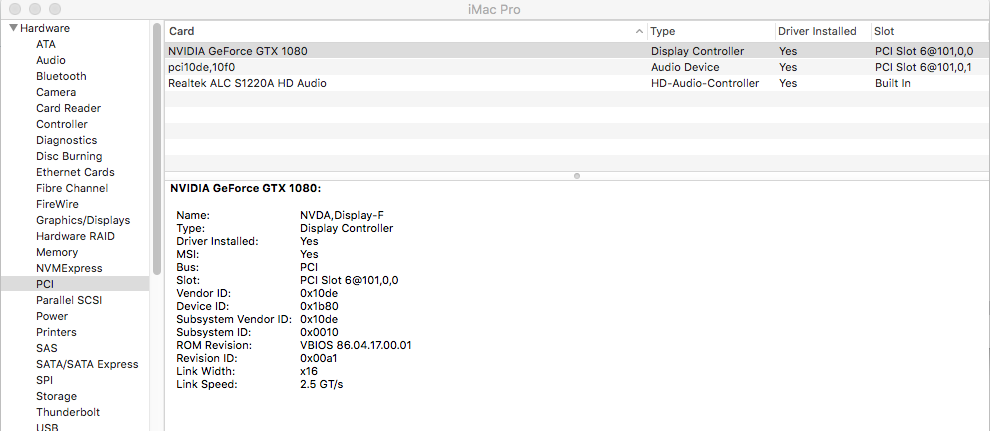Click the Built In slot cell
This screenshot has height=431, width=990.
892,83
